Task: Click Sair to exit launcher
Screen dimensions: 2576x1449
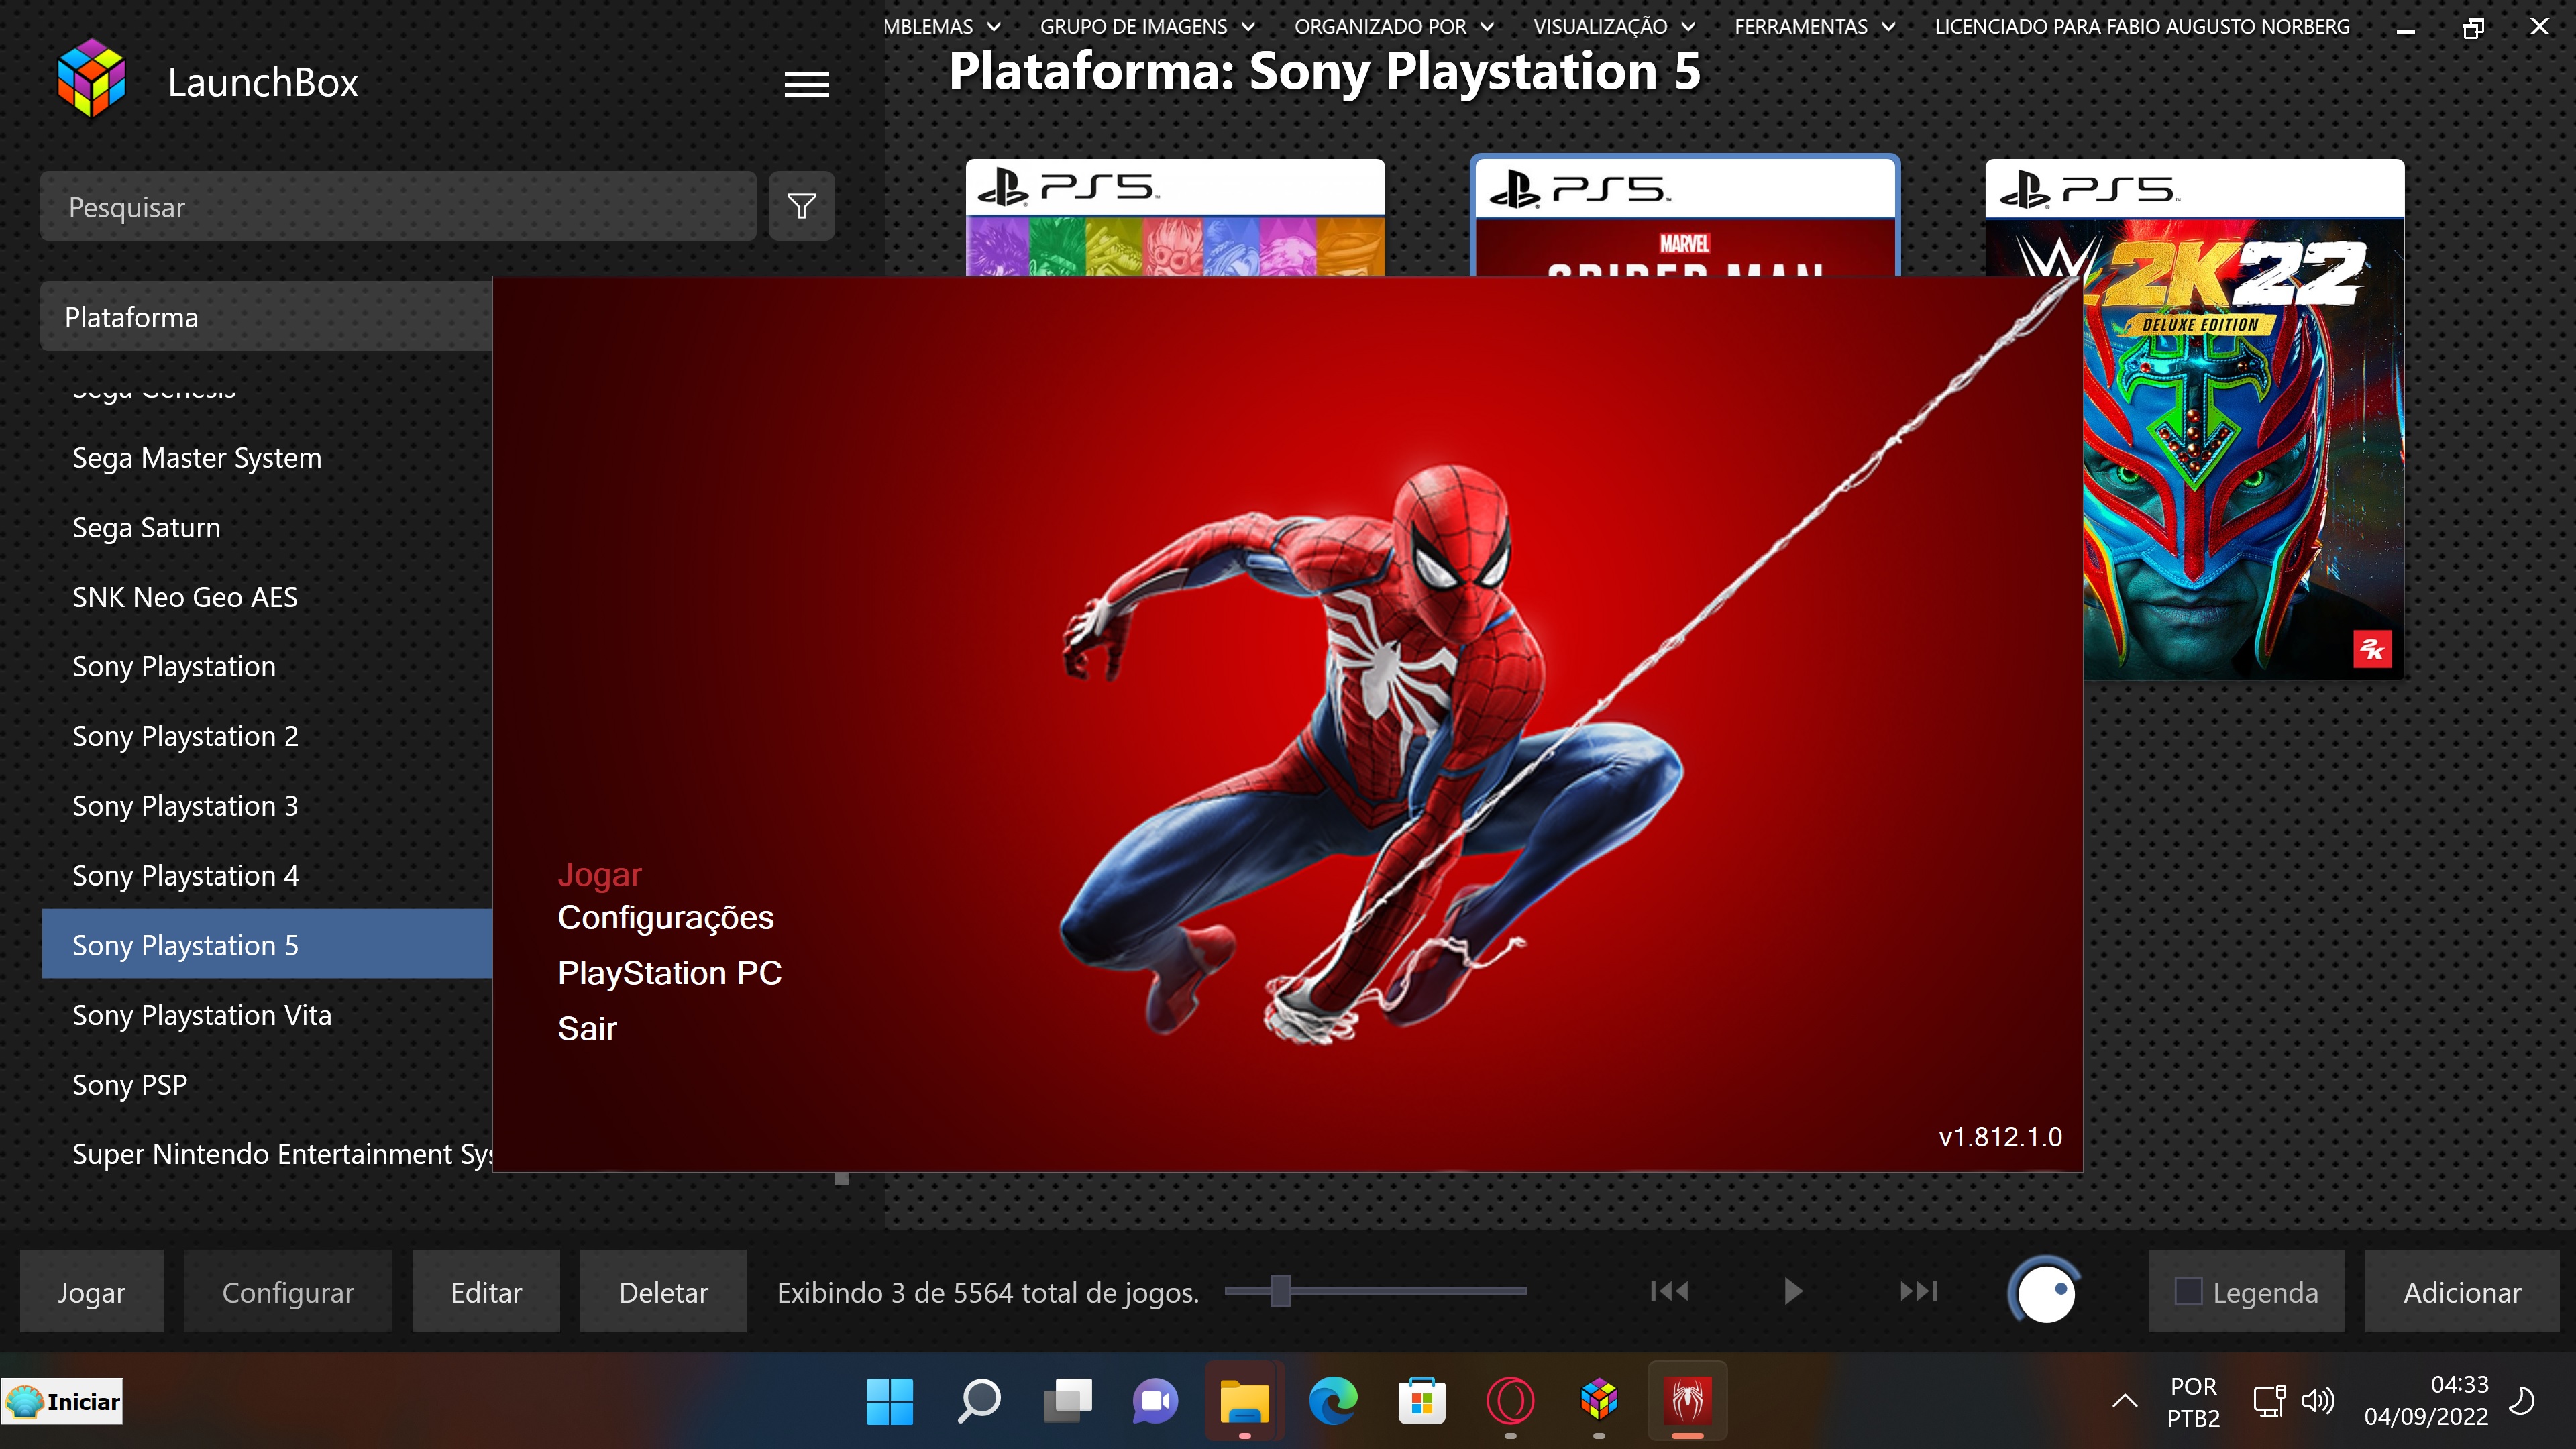Action: coord(587,1029)
